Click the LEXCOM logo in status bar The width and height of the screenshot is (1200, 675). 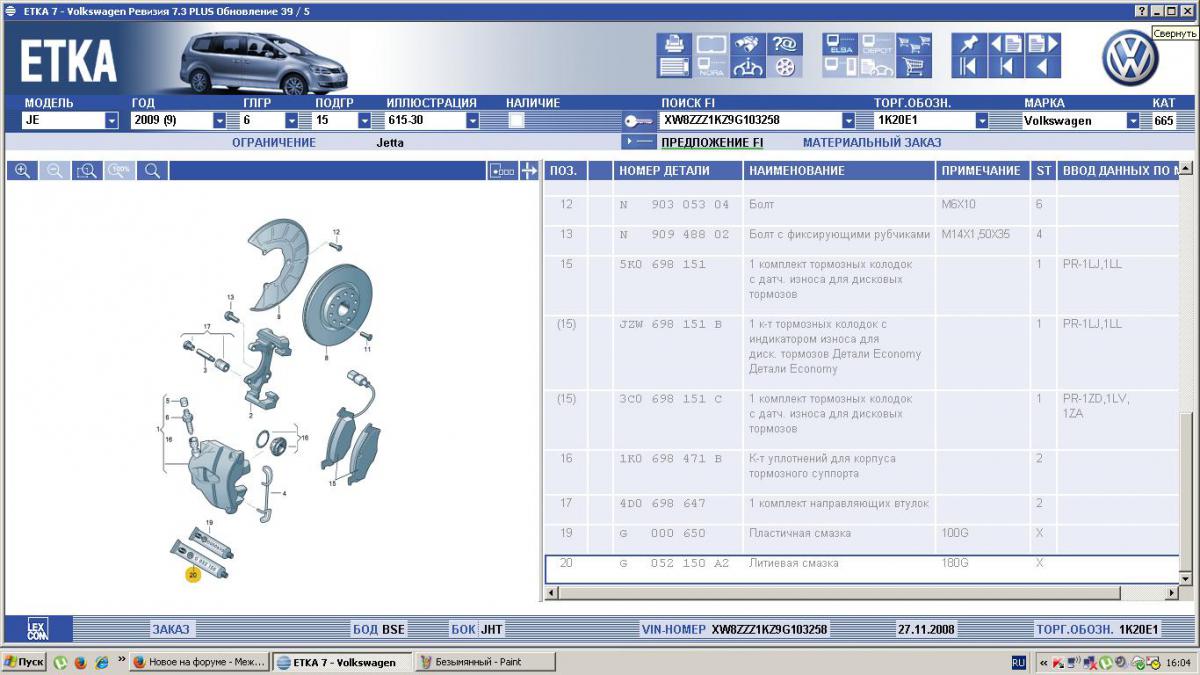pyautogui.click(x=37, y=629)
